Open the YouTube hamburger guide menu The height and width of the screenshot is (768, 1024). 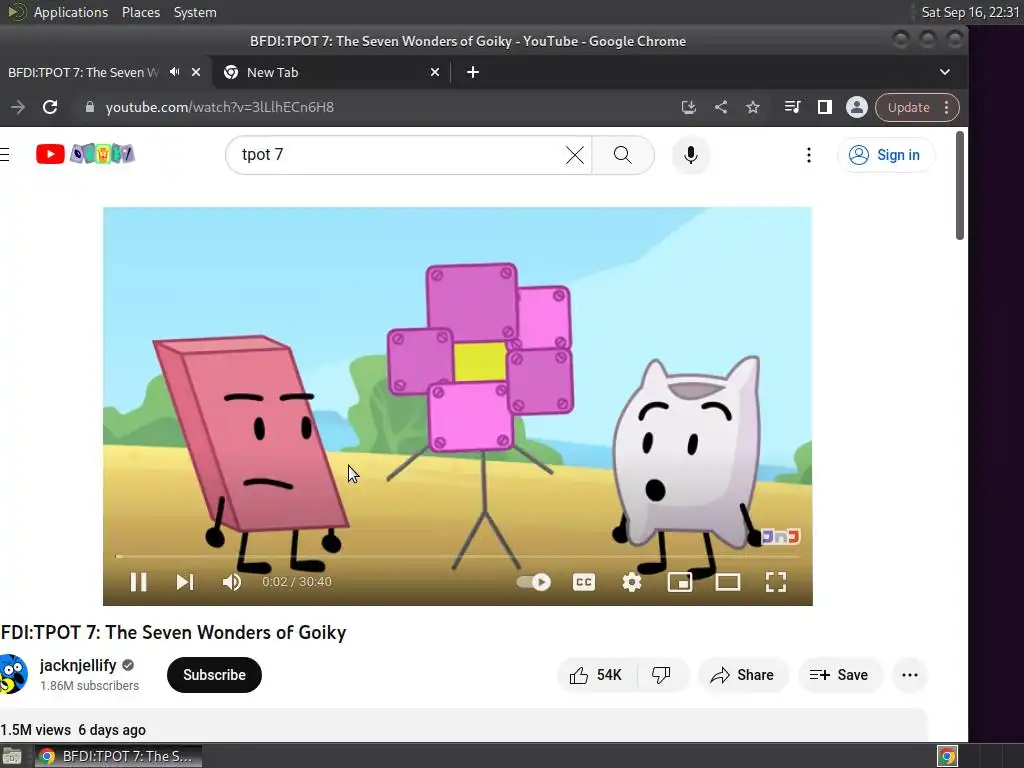tap(5, 154)
